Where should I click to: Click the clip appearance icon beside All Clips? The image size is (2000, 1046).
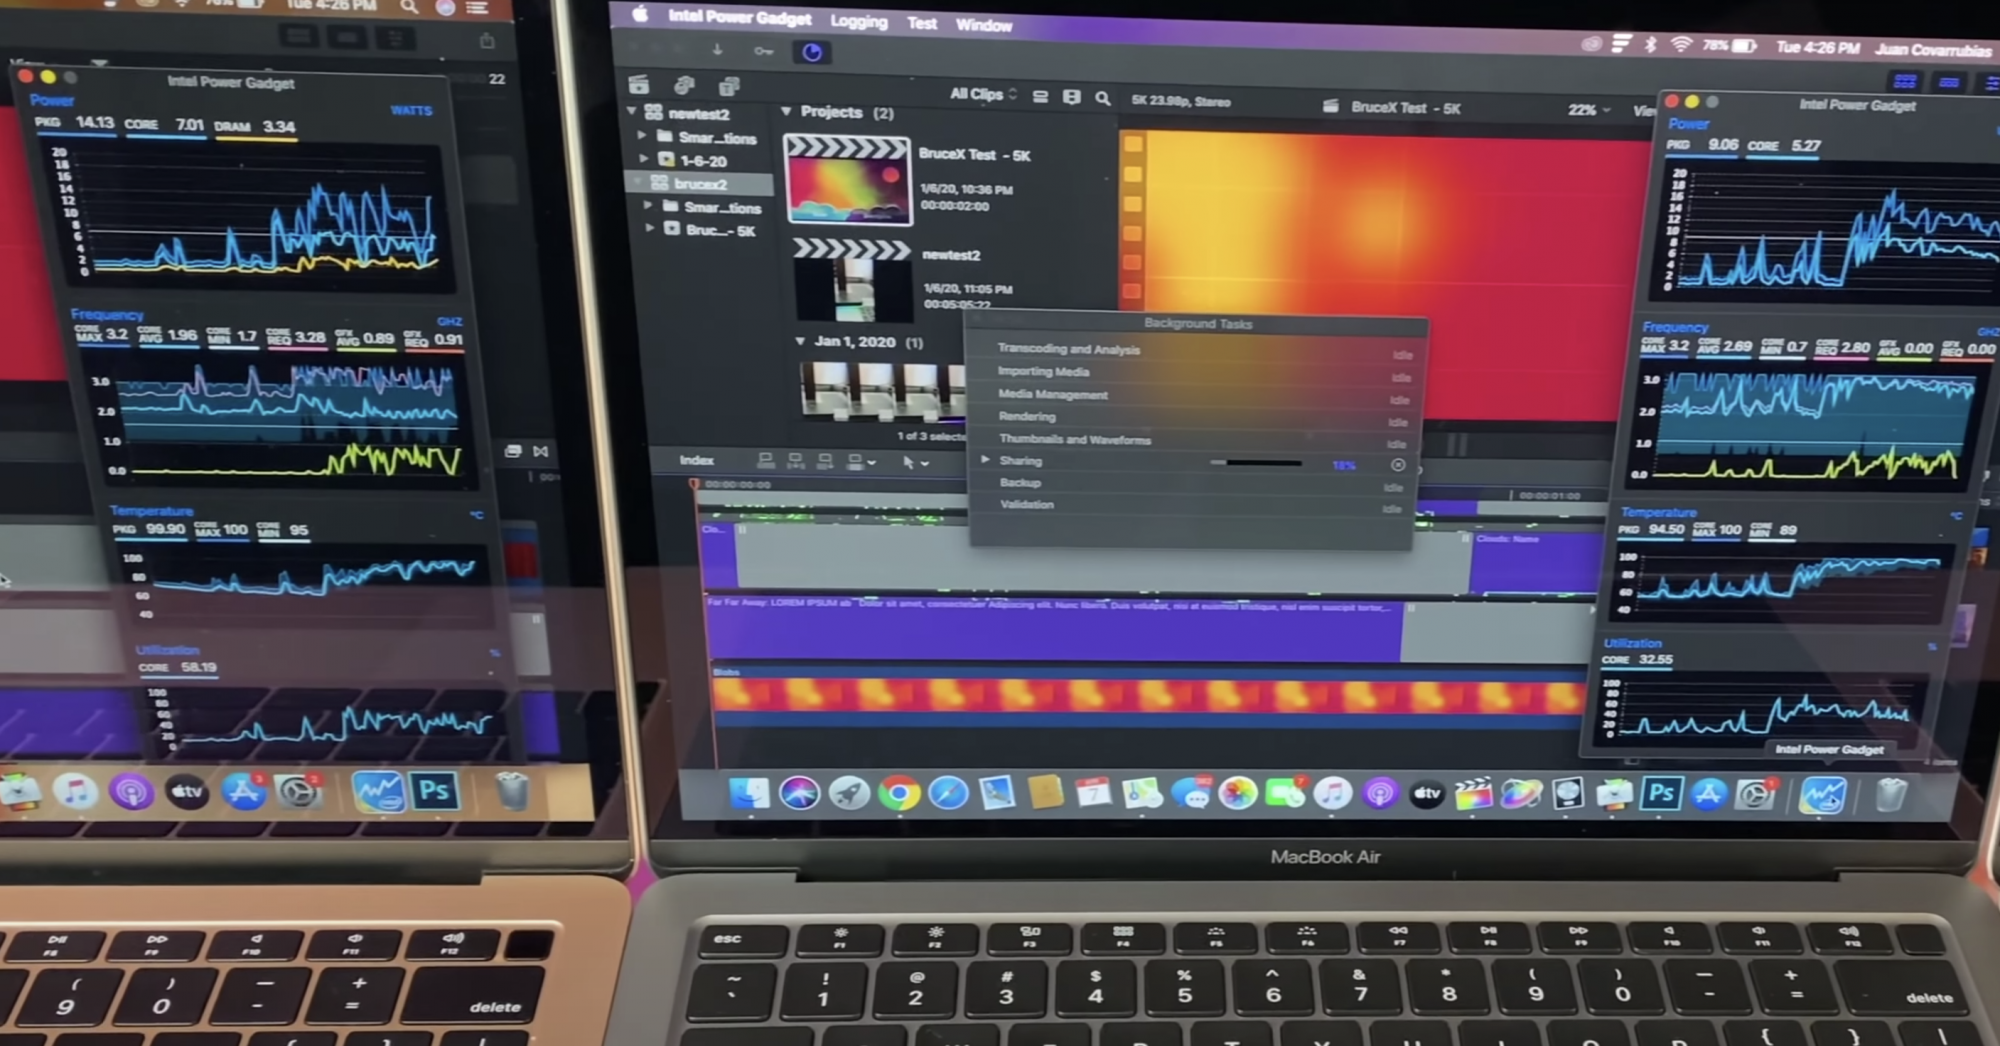(1040, 96)
